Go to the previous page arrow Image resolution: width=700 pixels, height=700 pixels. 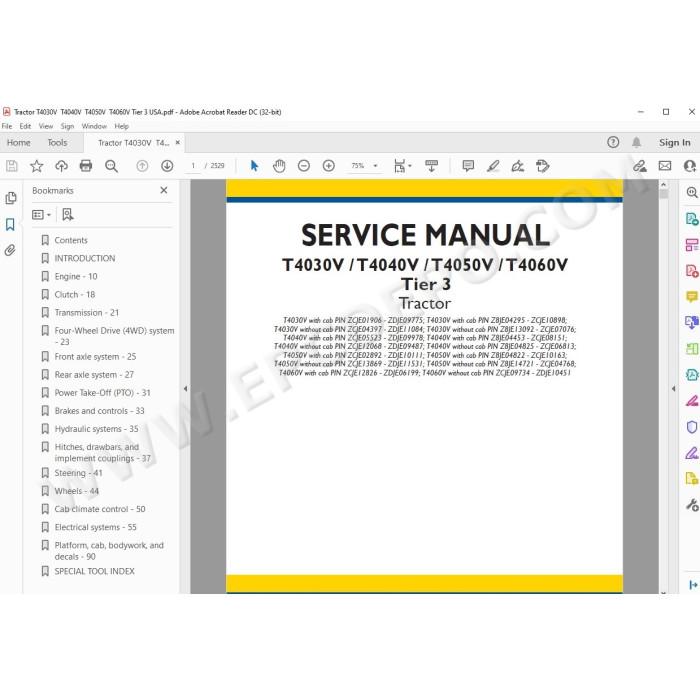pyautogui.click(x=142, y=166)
